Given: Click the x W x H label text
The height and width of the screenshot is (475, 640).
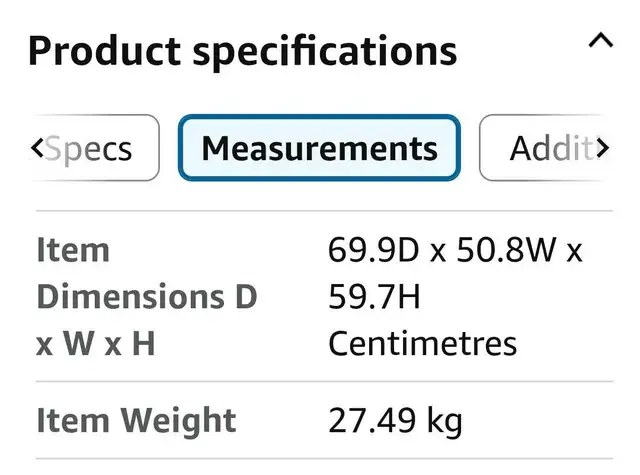Looking at the screenshot, I should pos(96,344).
